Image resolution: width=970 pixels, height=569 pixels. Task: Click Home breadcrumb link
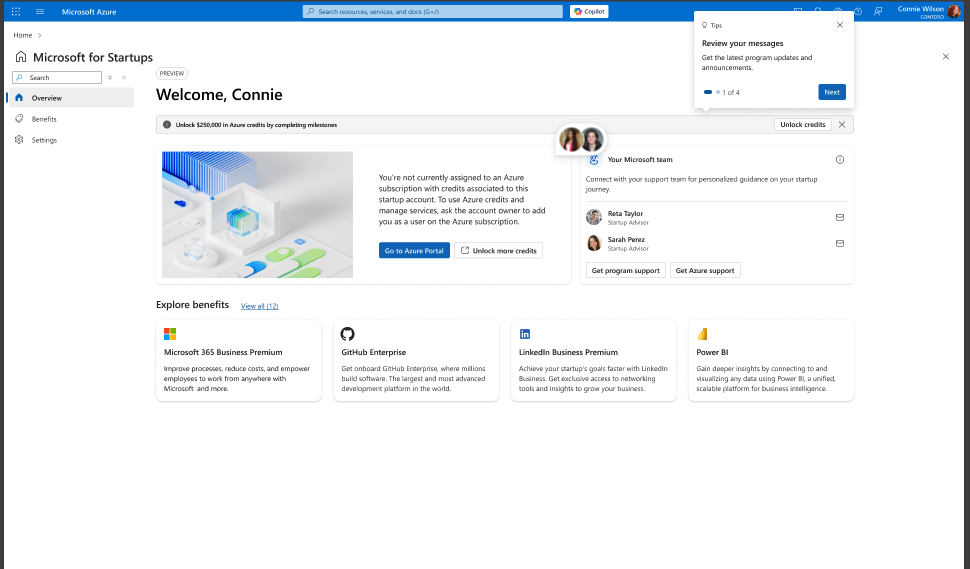[x=23, y=35]
